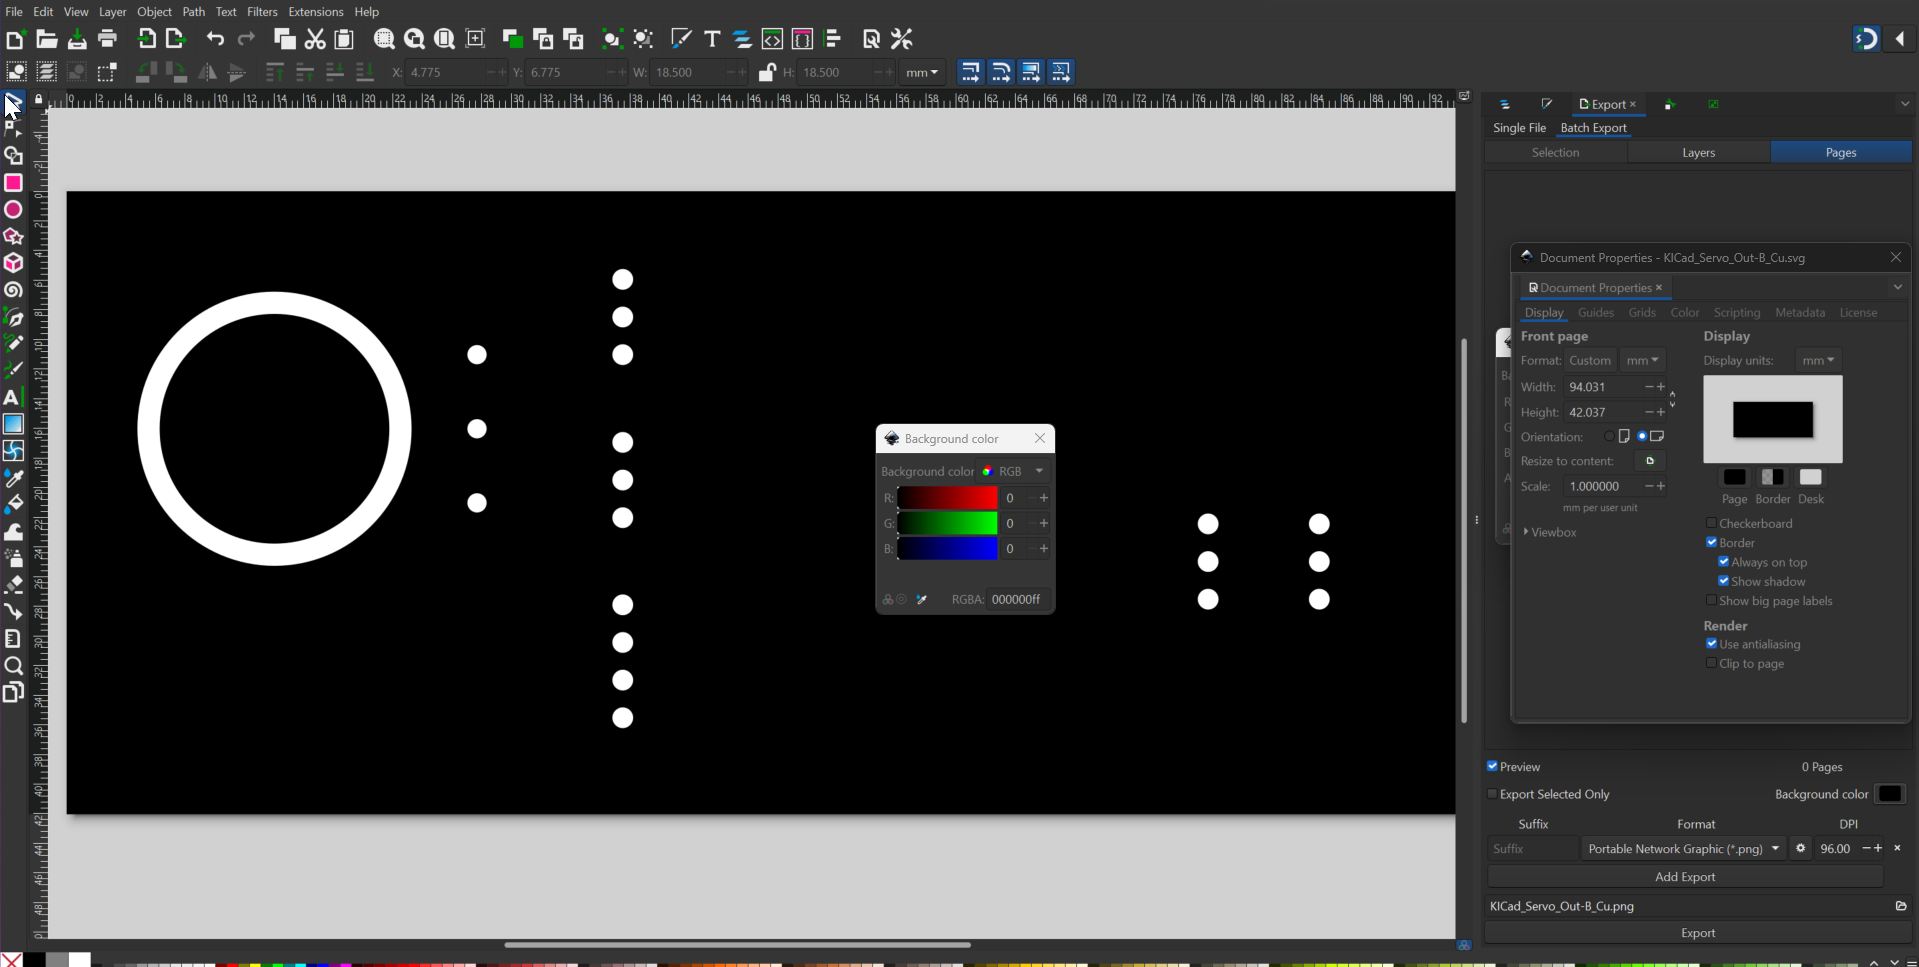Uncheck the Border checkbox
The image size is (1919, 967).
pos(1711,542)
